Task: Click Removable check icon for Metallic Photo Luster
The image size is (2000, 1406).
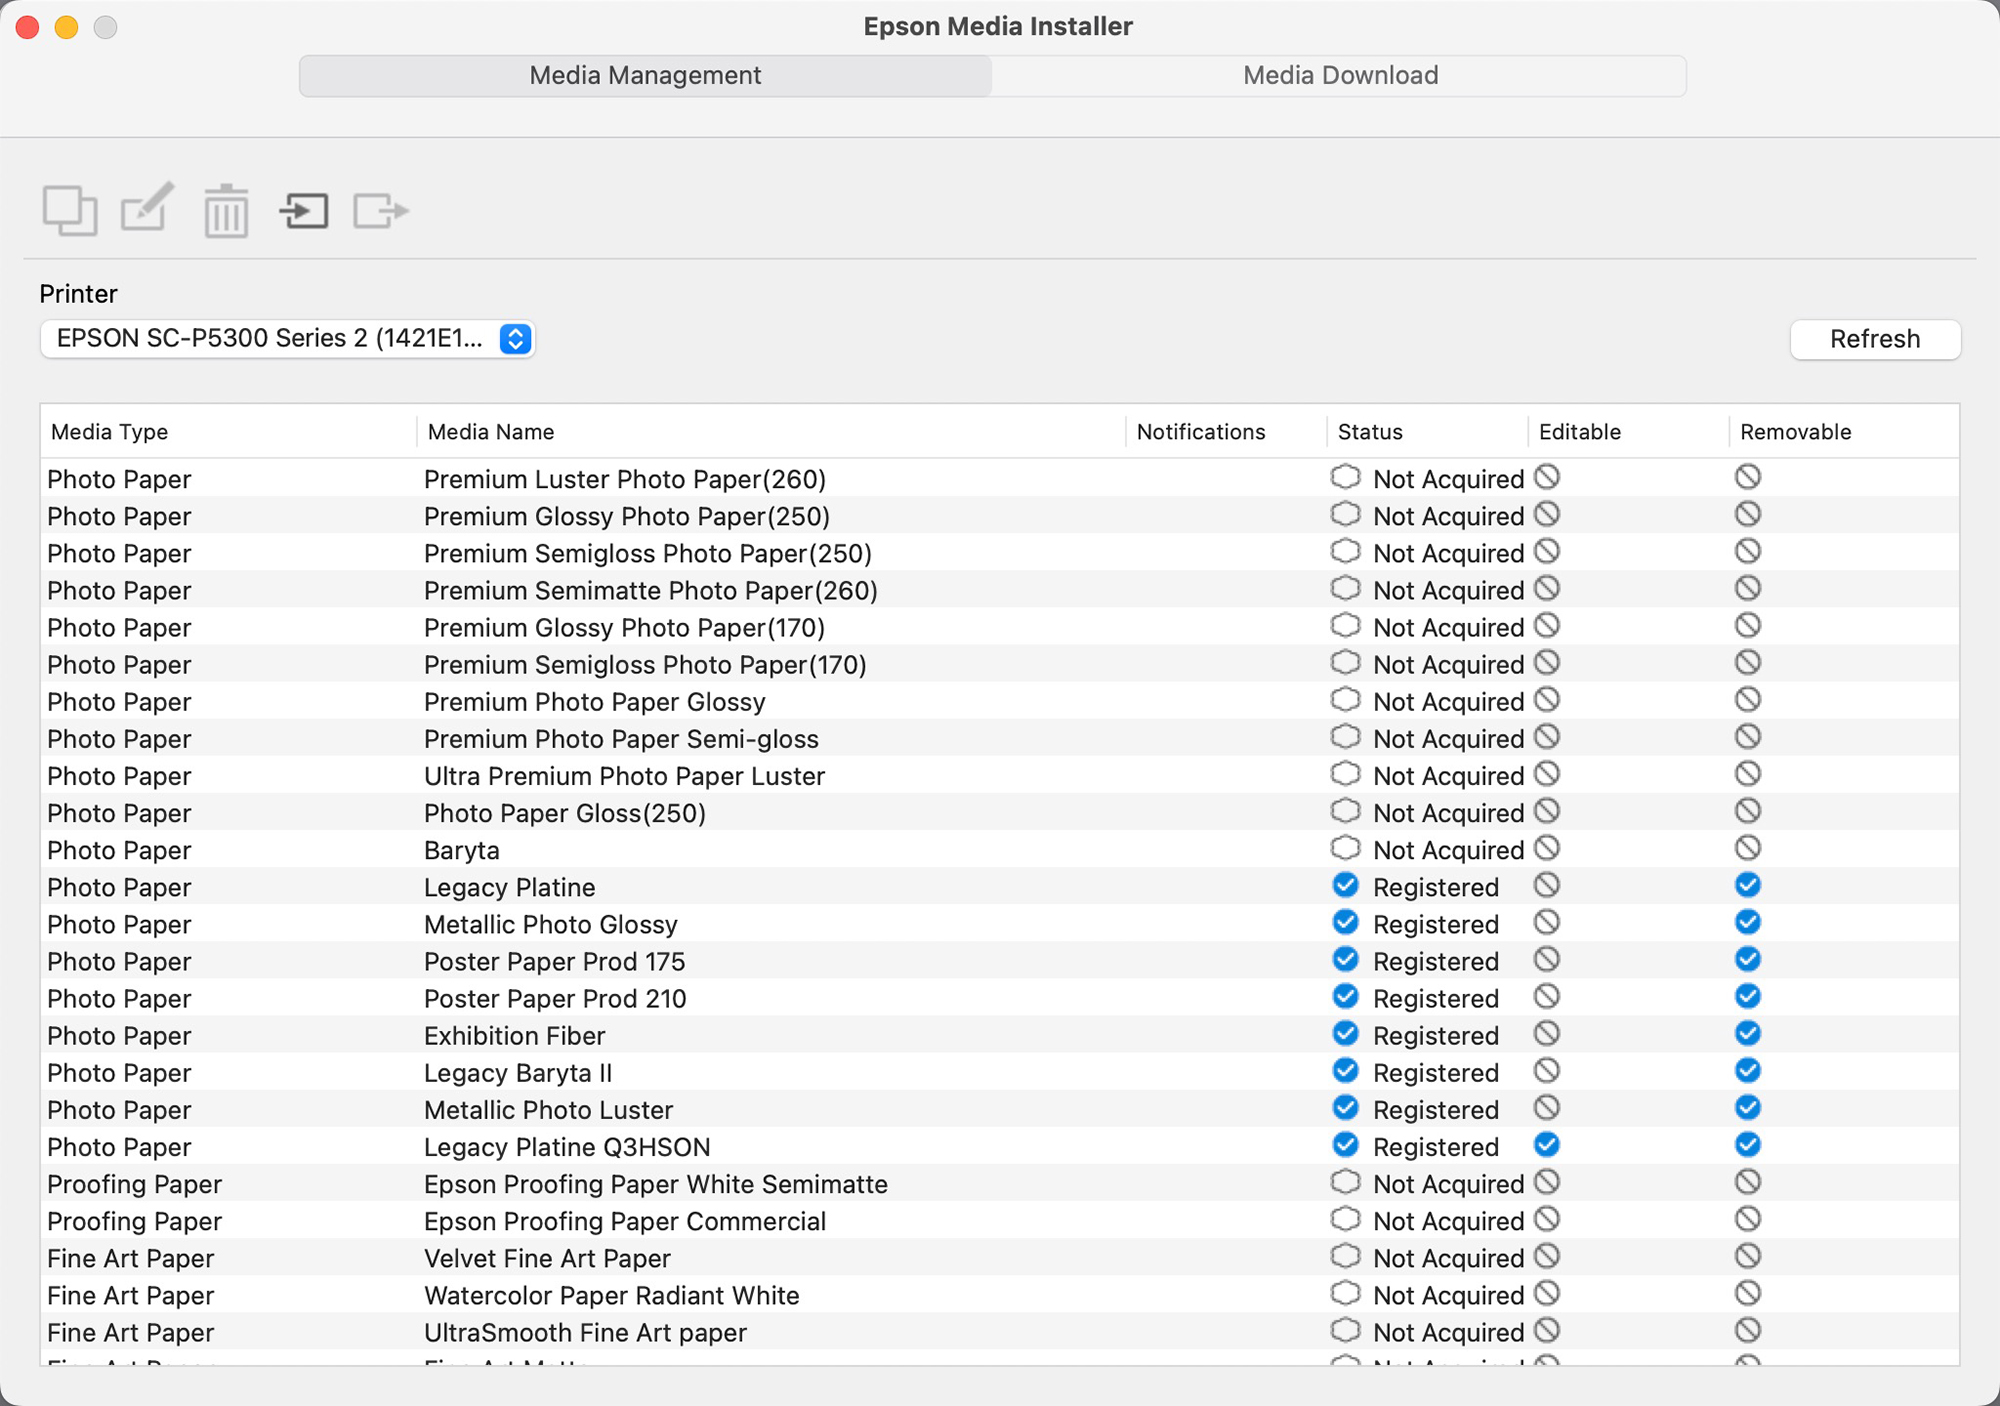Action: pyautogui.click(x=1748, y=1107)
